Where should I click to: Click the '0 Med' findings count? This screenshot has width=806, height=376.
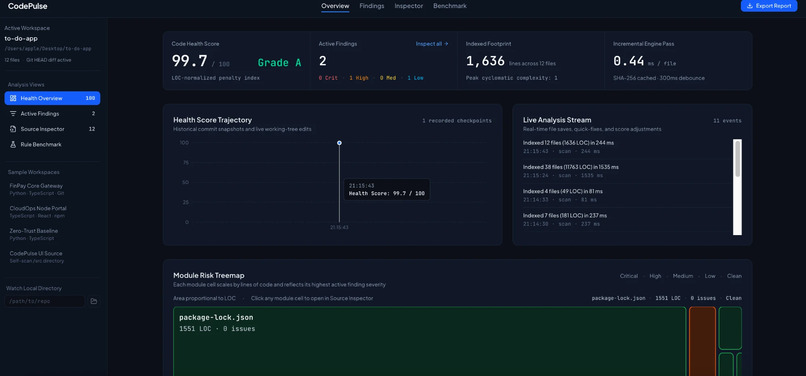(388, 78)
